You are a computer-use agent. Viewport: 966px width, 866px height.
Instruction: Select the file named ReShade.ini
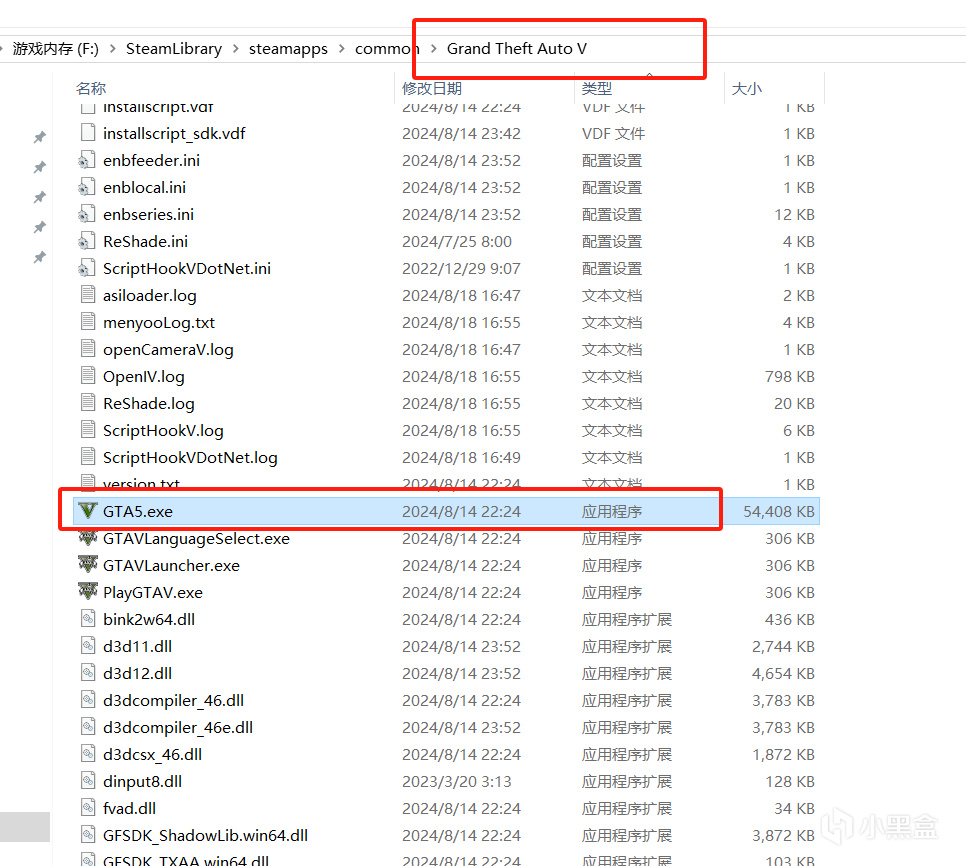(x=145, y=241)
